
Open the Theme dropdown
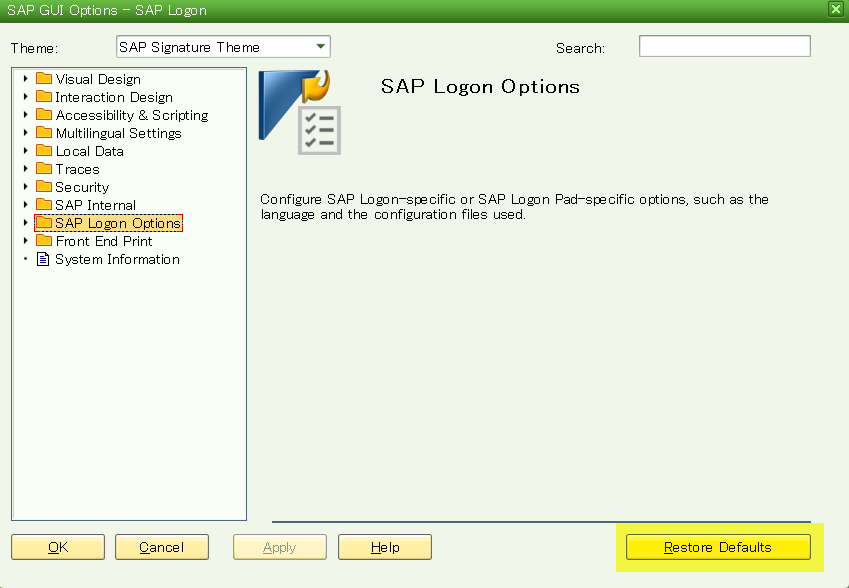[321, 47]
